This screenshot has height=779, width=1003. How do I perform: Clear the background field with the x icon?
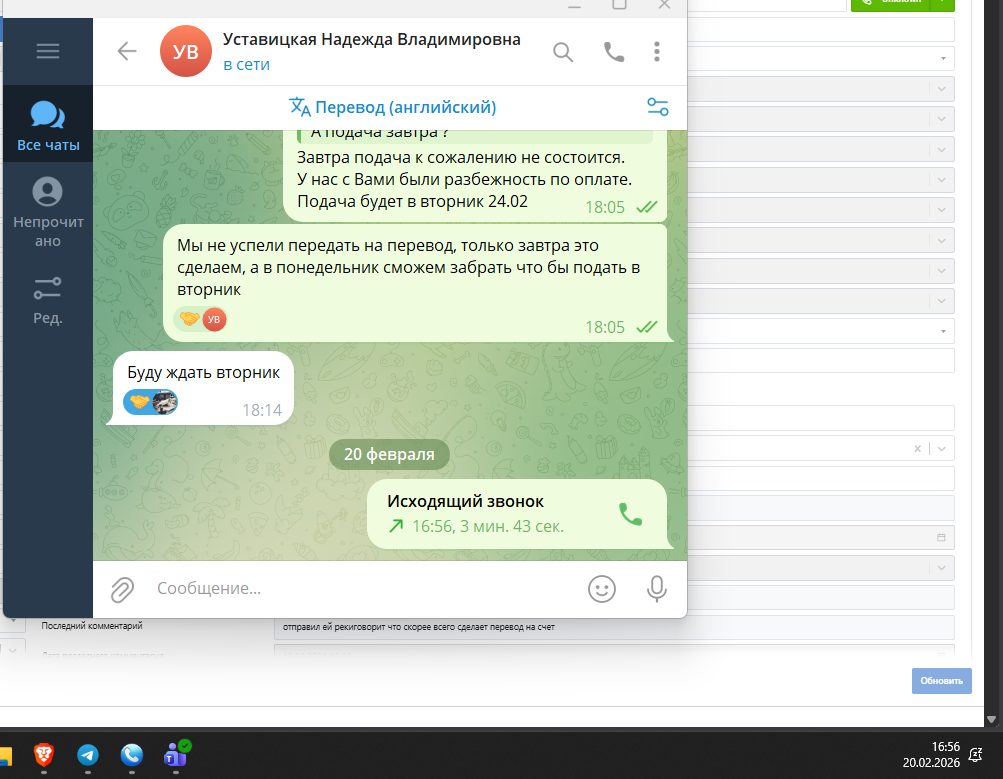pos(917,448)
